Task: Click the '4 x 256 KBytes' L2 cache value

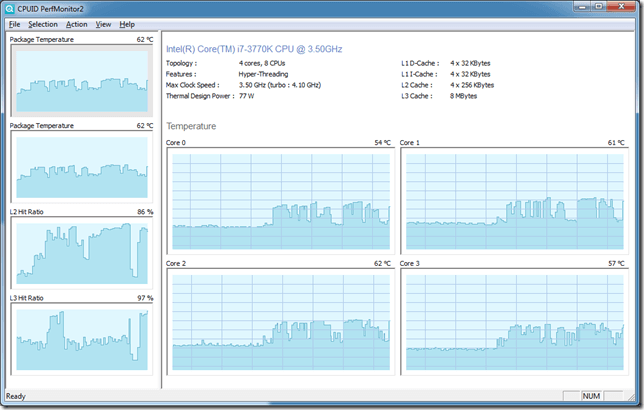Action: click(472, 85)
